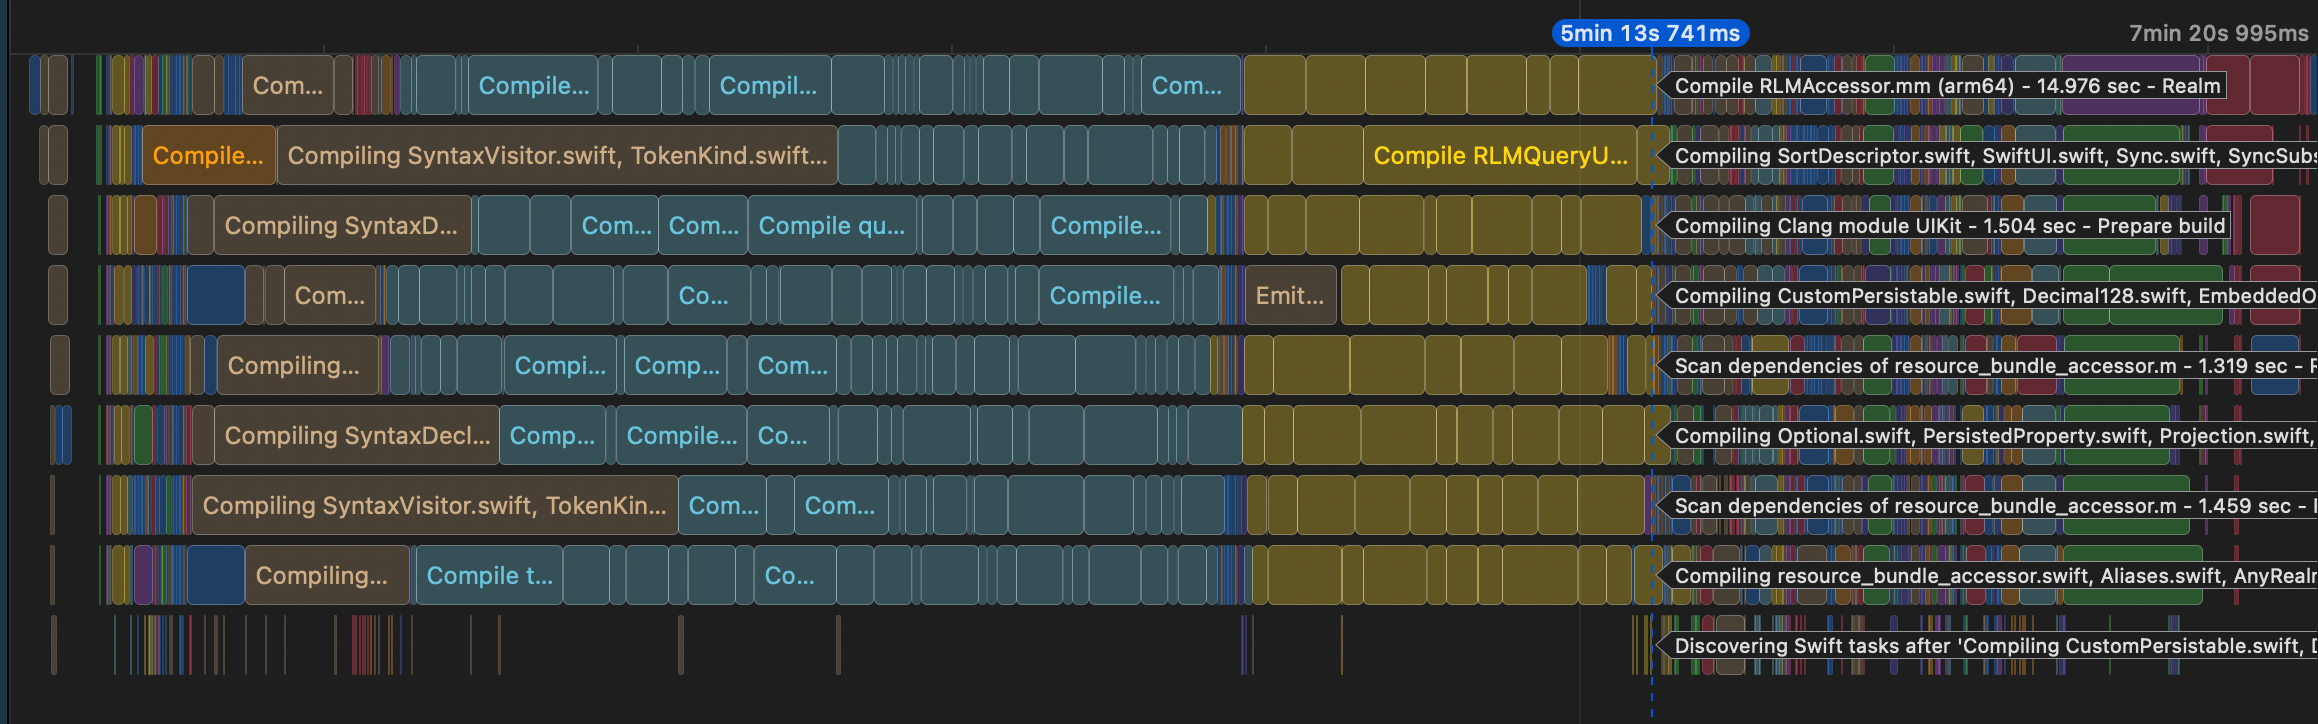Select the 'Compiling SyntaxD...' task block
Viewport: 2318px width, 724px height.
click(342, 225)
